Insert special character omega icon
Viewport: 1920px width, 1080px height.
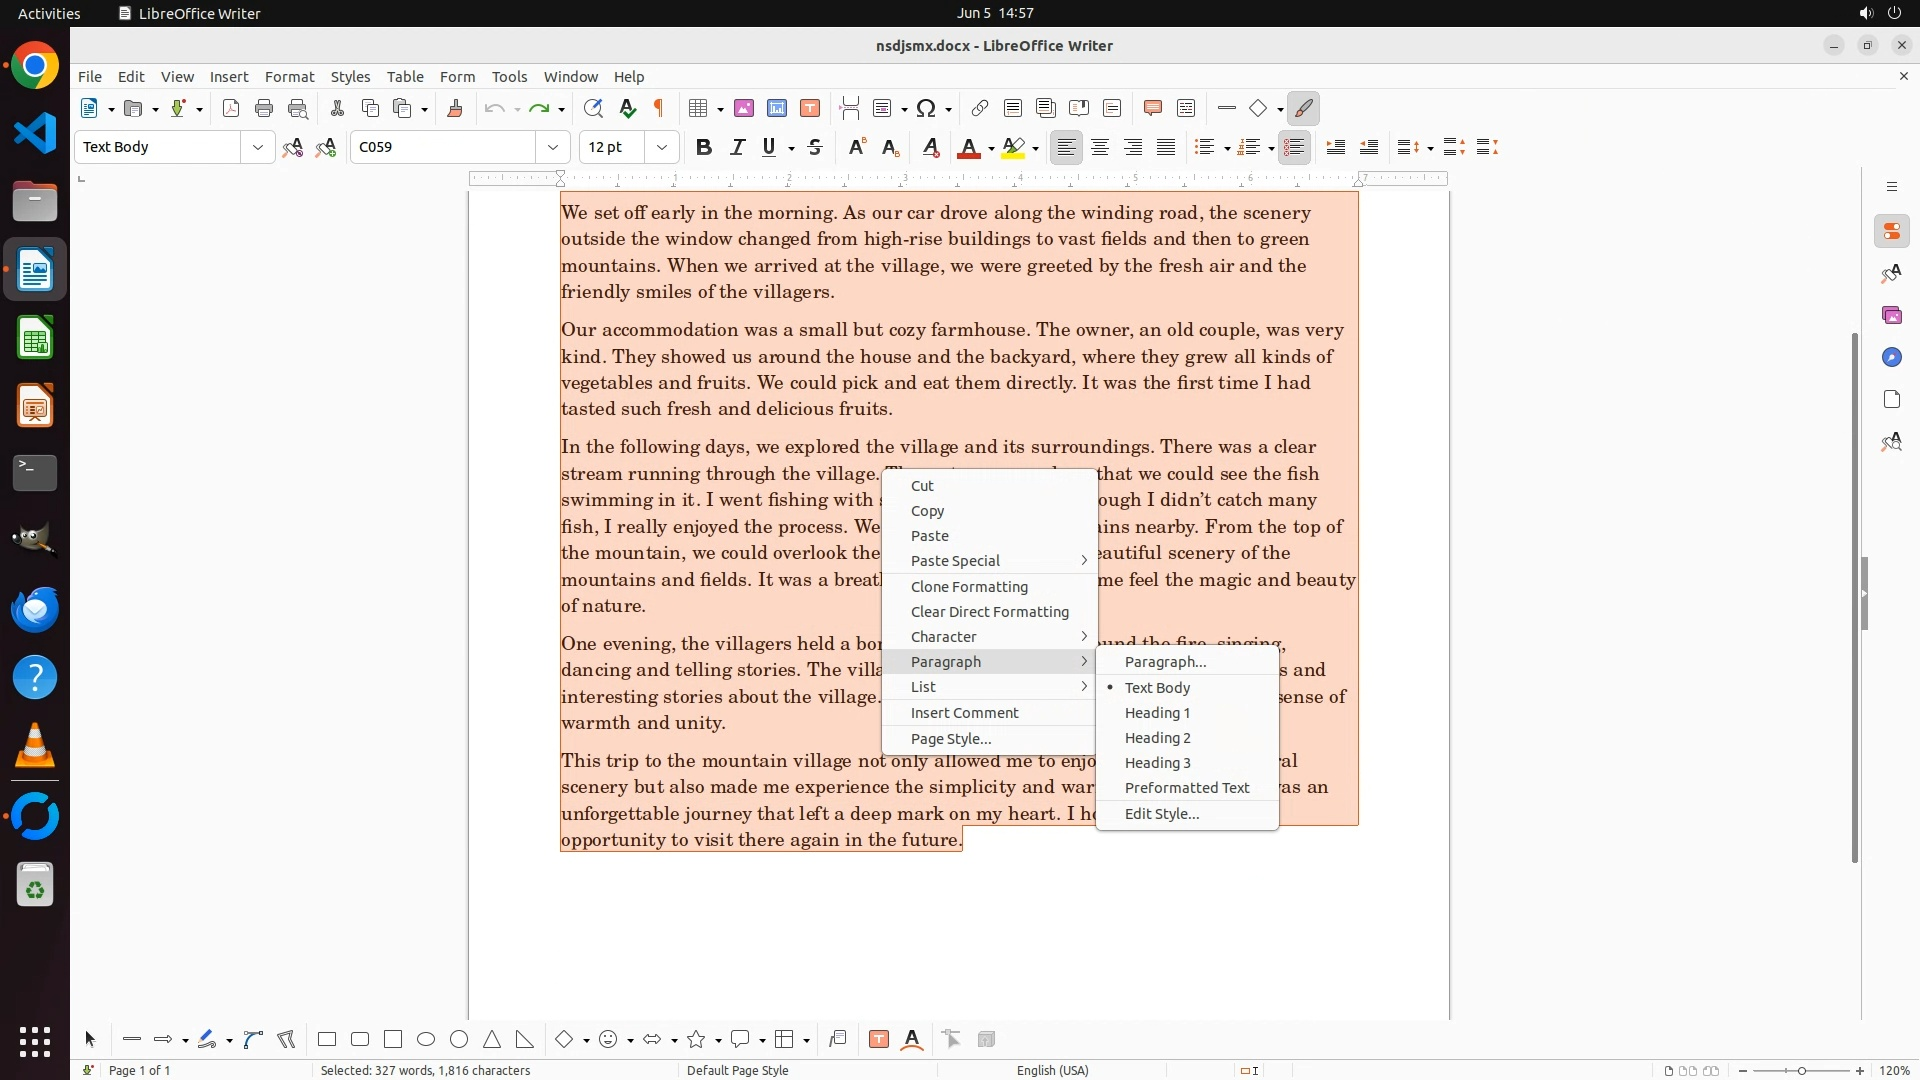pyautogui.click(x=926, y=108)
